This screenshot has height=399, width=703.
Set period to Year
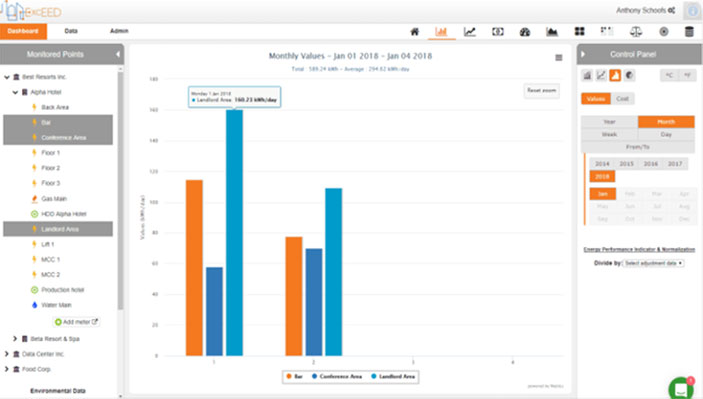click(609, 122)
